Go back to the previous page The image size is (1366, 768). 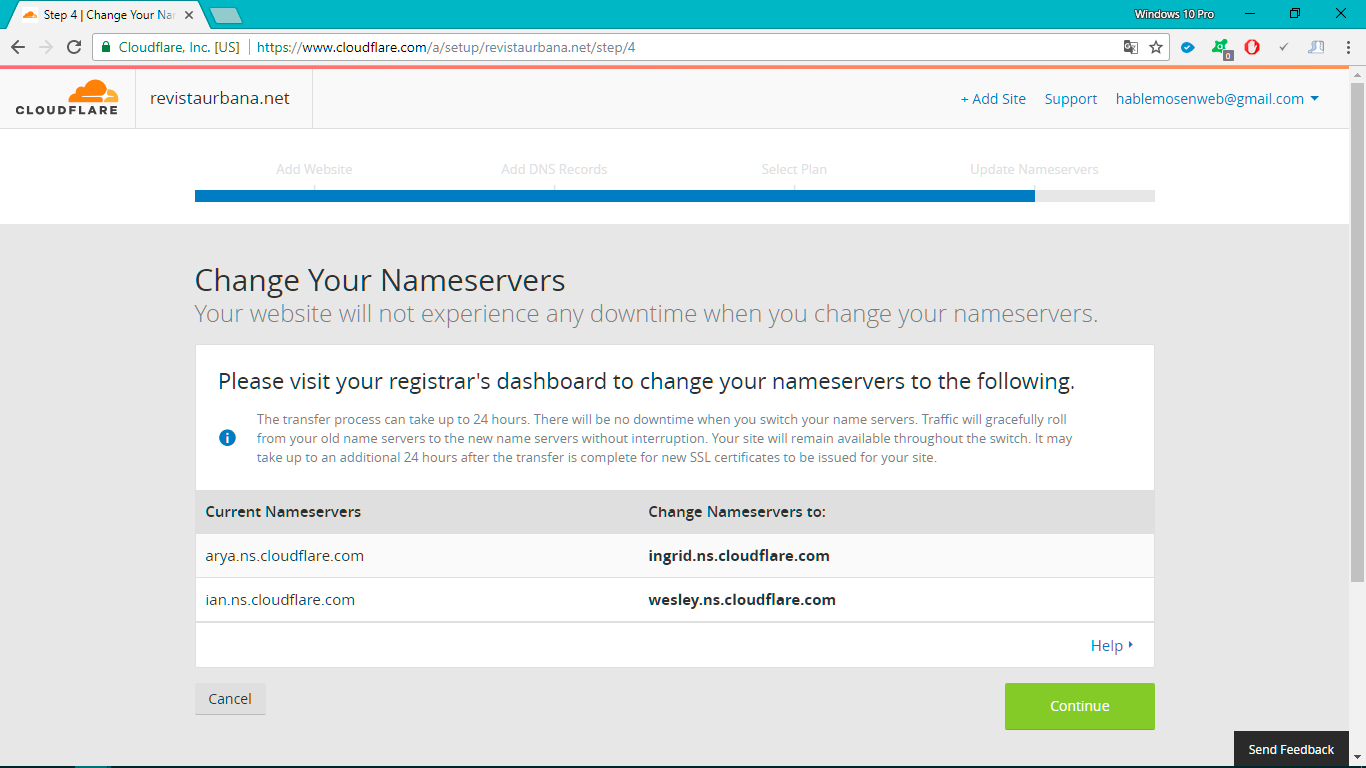[x=18, y=47]
